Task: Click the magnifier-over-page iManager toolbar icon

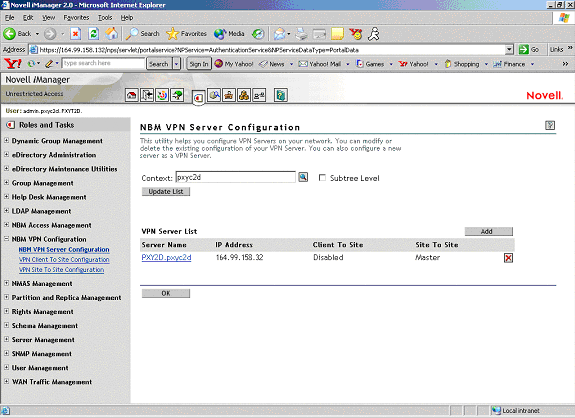Action: (x=214, y=95)
